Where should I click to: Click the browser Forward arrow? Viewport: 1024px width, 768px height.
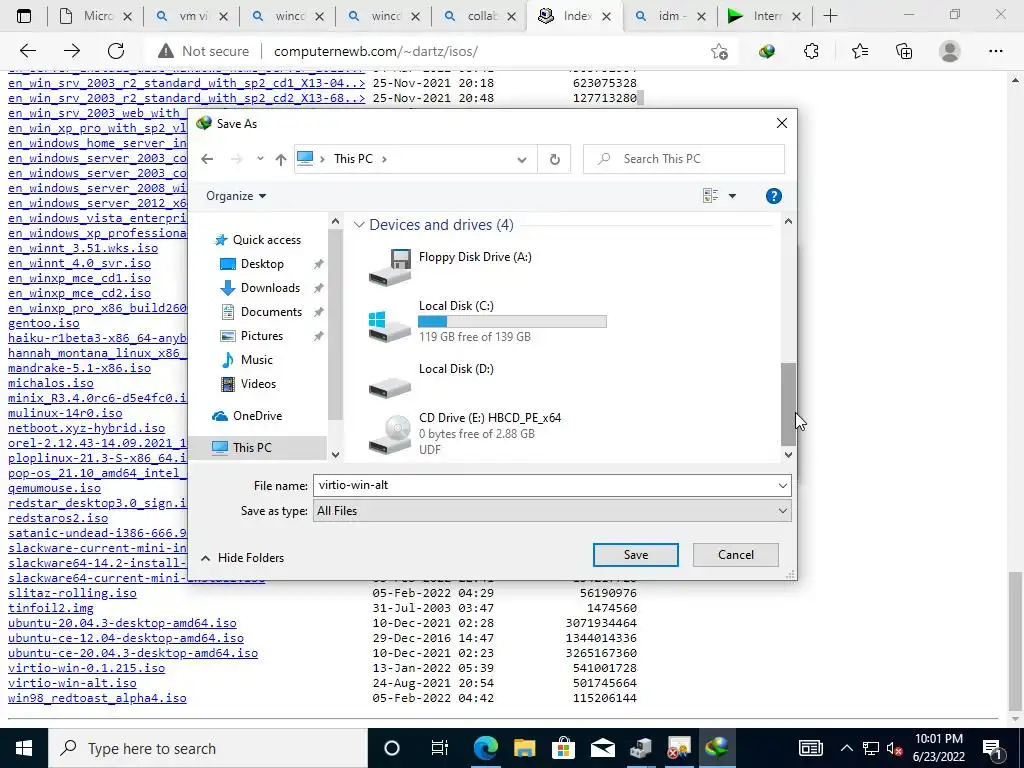(72, 51)
